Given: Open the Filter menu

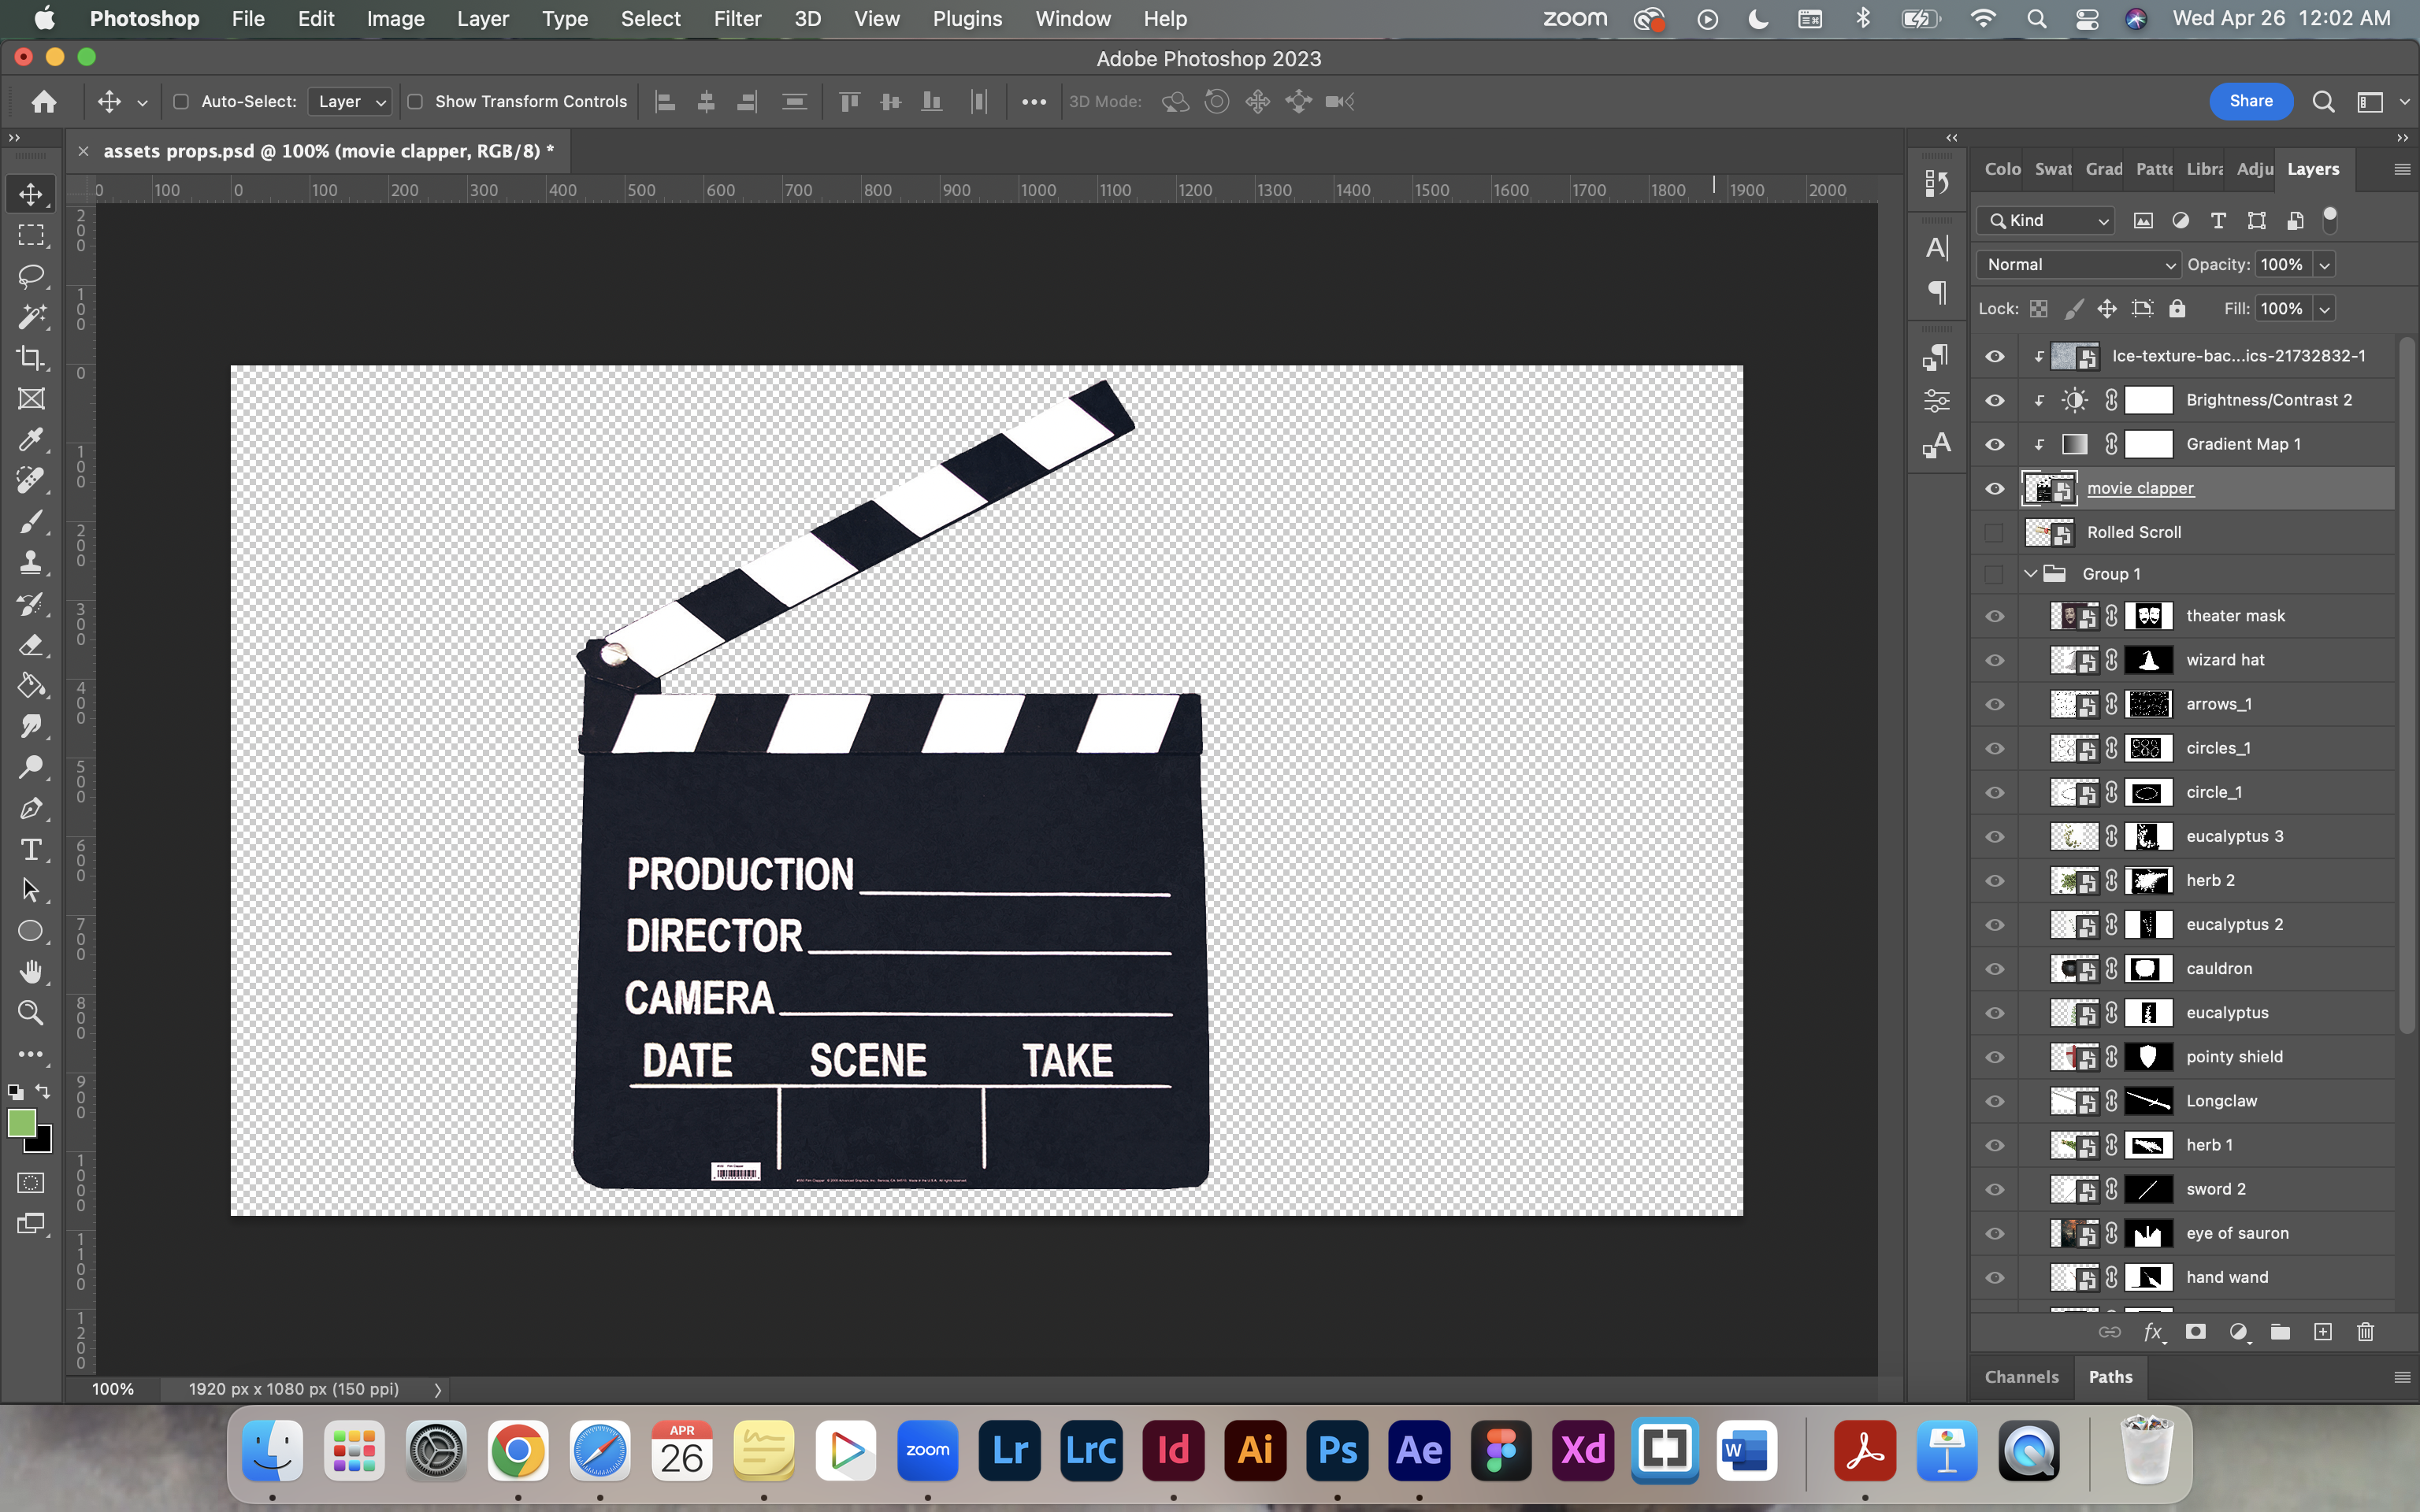Looking at the screenshot, I should coord(737,19).
